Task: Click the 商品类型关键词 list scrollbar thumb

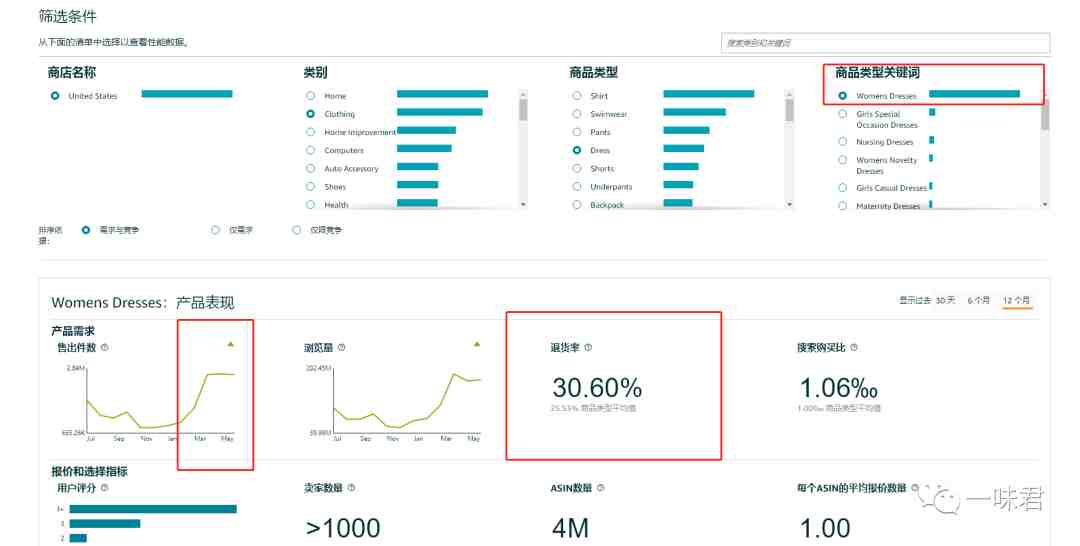Action: coord(1045,114)
